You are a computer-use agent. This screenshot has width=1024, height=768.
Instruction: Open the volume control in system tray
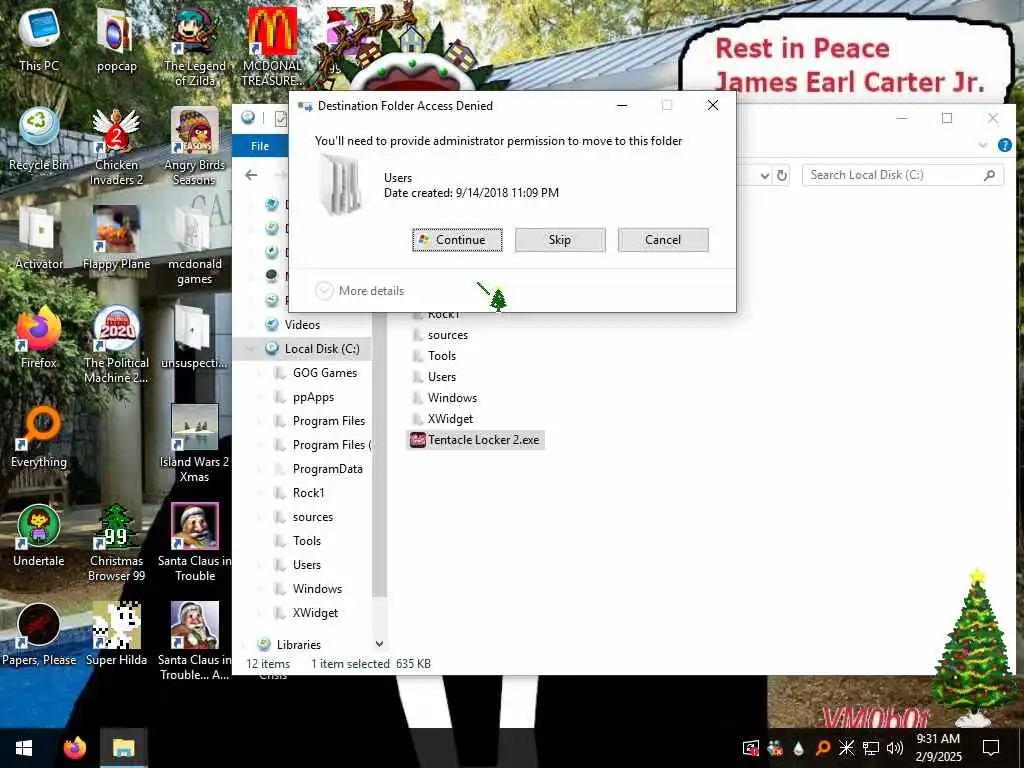pos(895,748)
